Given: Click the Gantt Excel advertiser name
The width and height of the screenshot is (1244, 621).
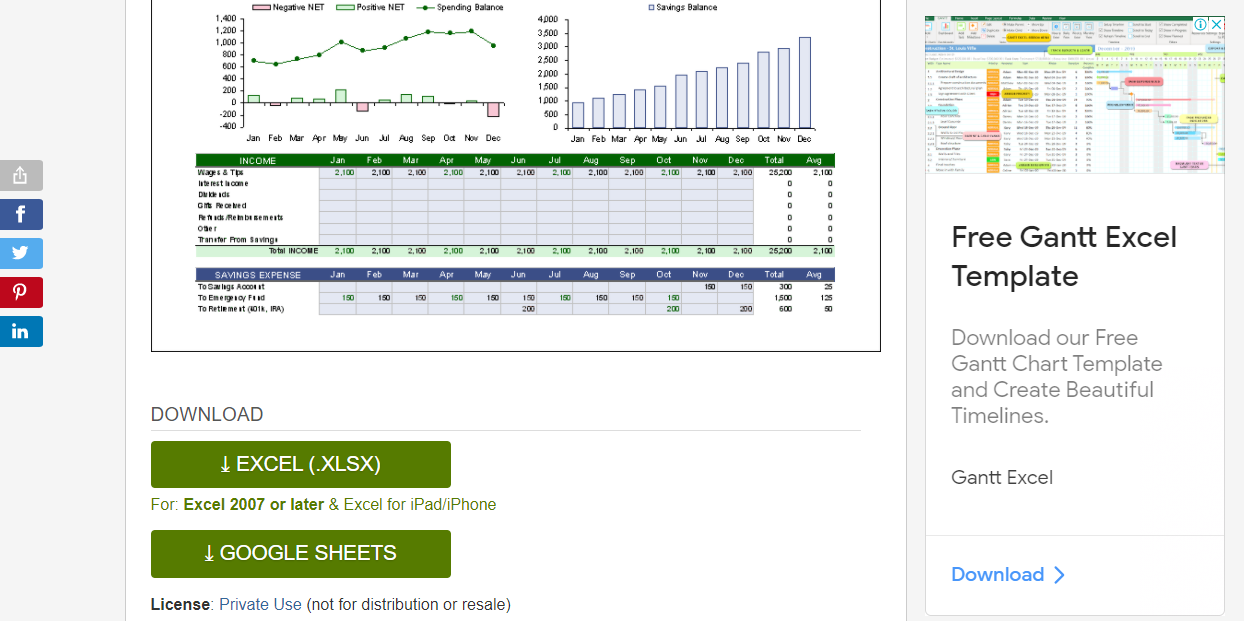Looking at the screenshot, I should pos(1001,477).
